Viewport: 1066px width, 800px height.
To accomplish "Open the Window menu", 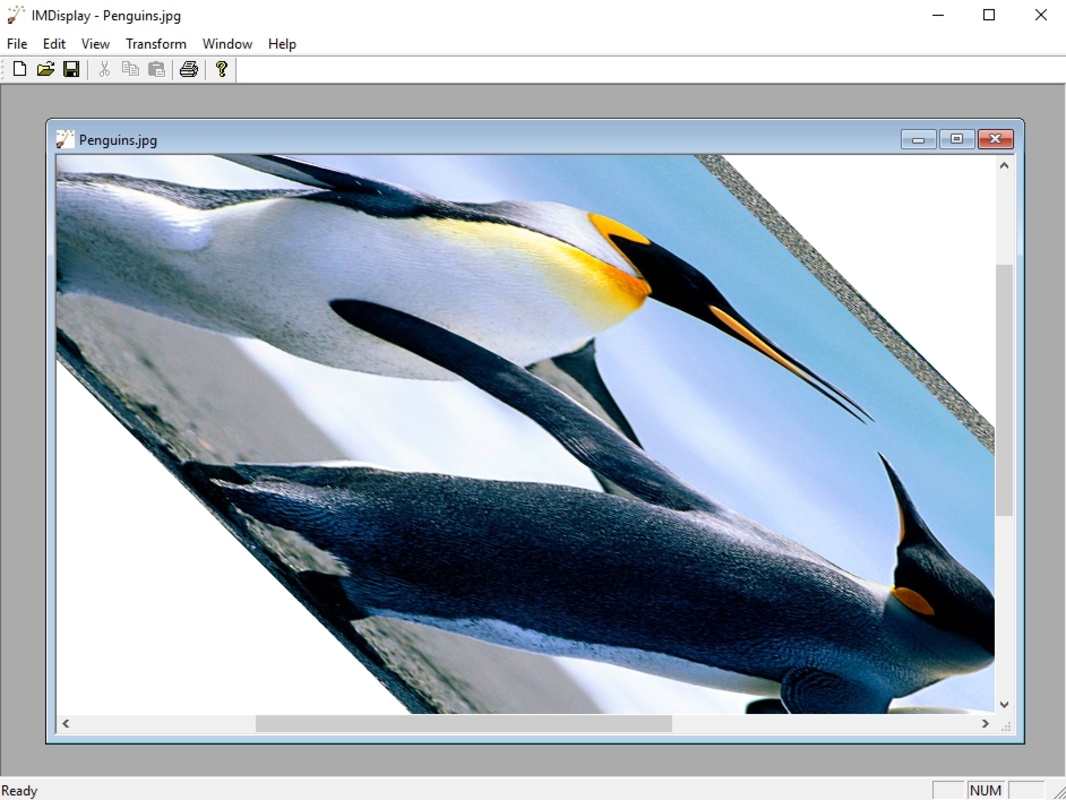I will (227, 44).
